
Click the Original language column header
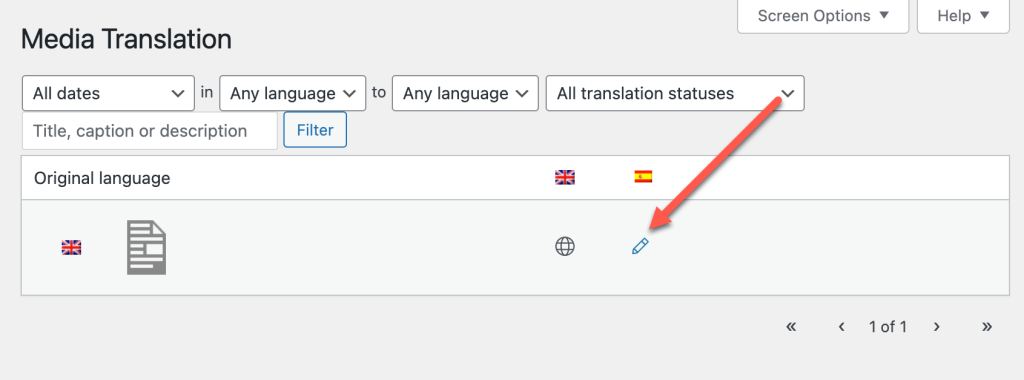point(102,178)
